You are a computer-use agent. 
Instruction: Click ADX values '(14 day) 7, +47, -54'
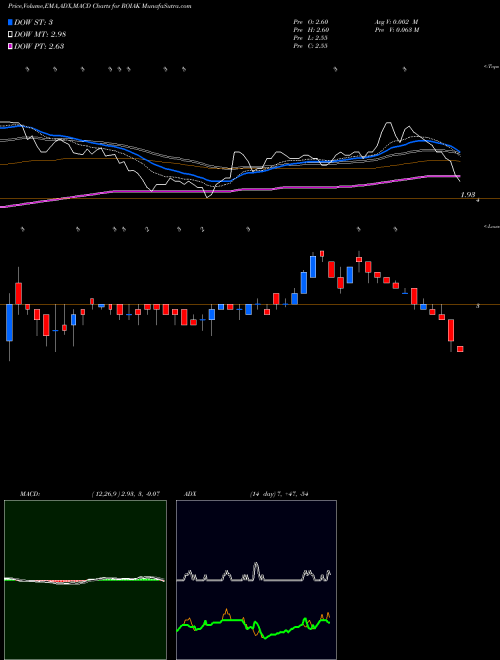[x=279, y=494]
